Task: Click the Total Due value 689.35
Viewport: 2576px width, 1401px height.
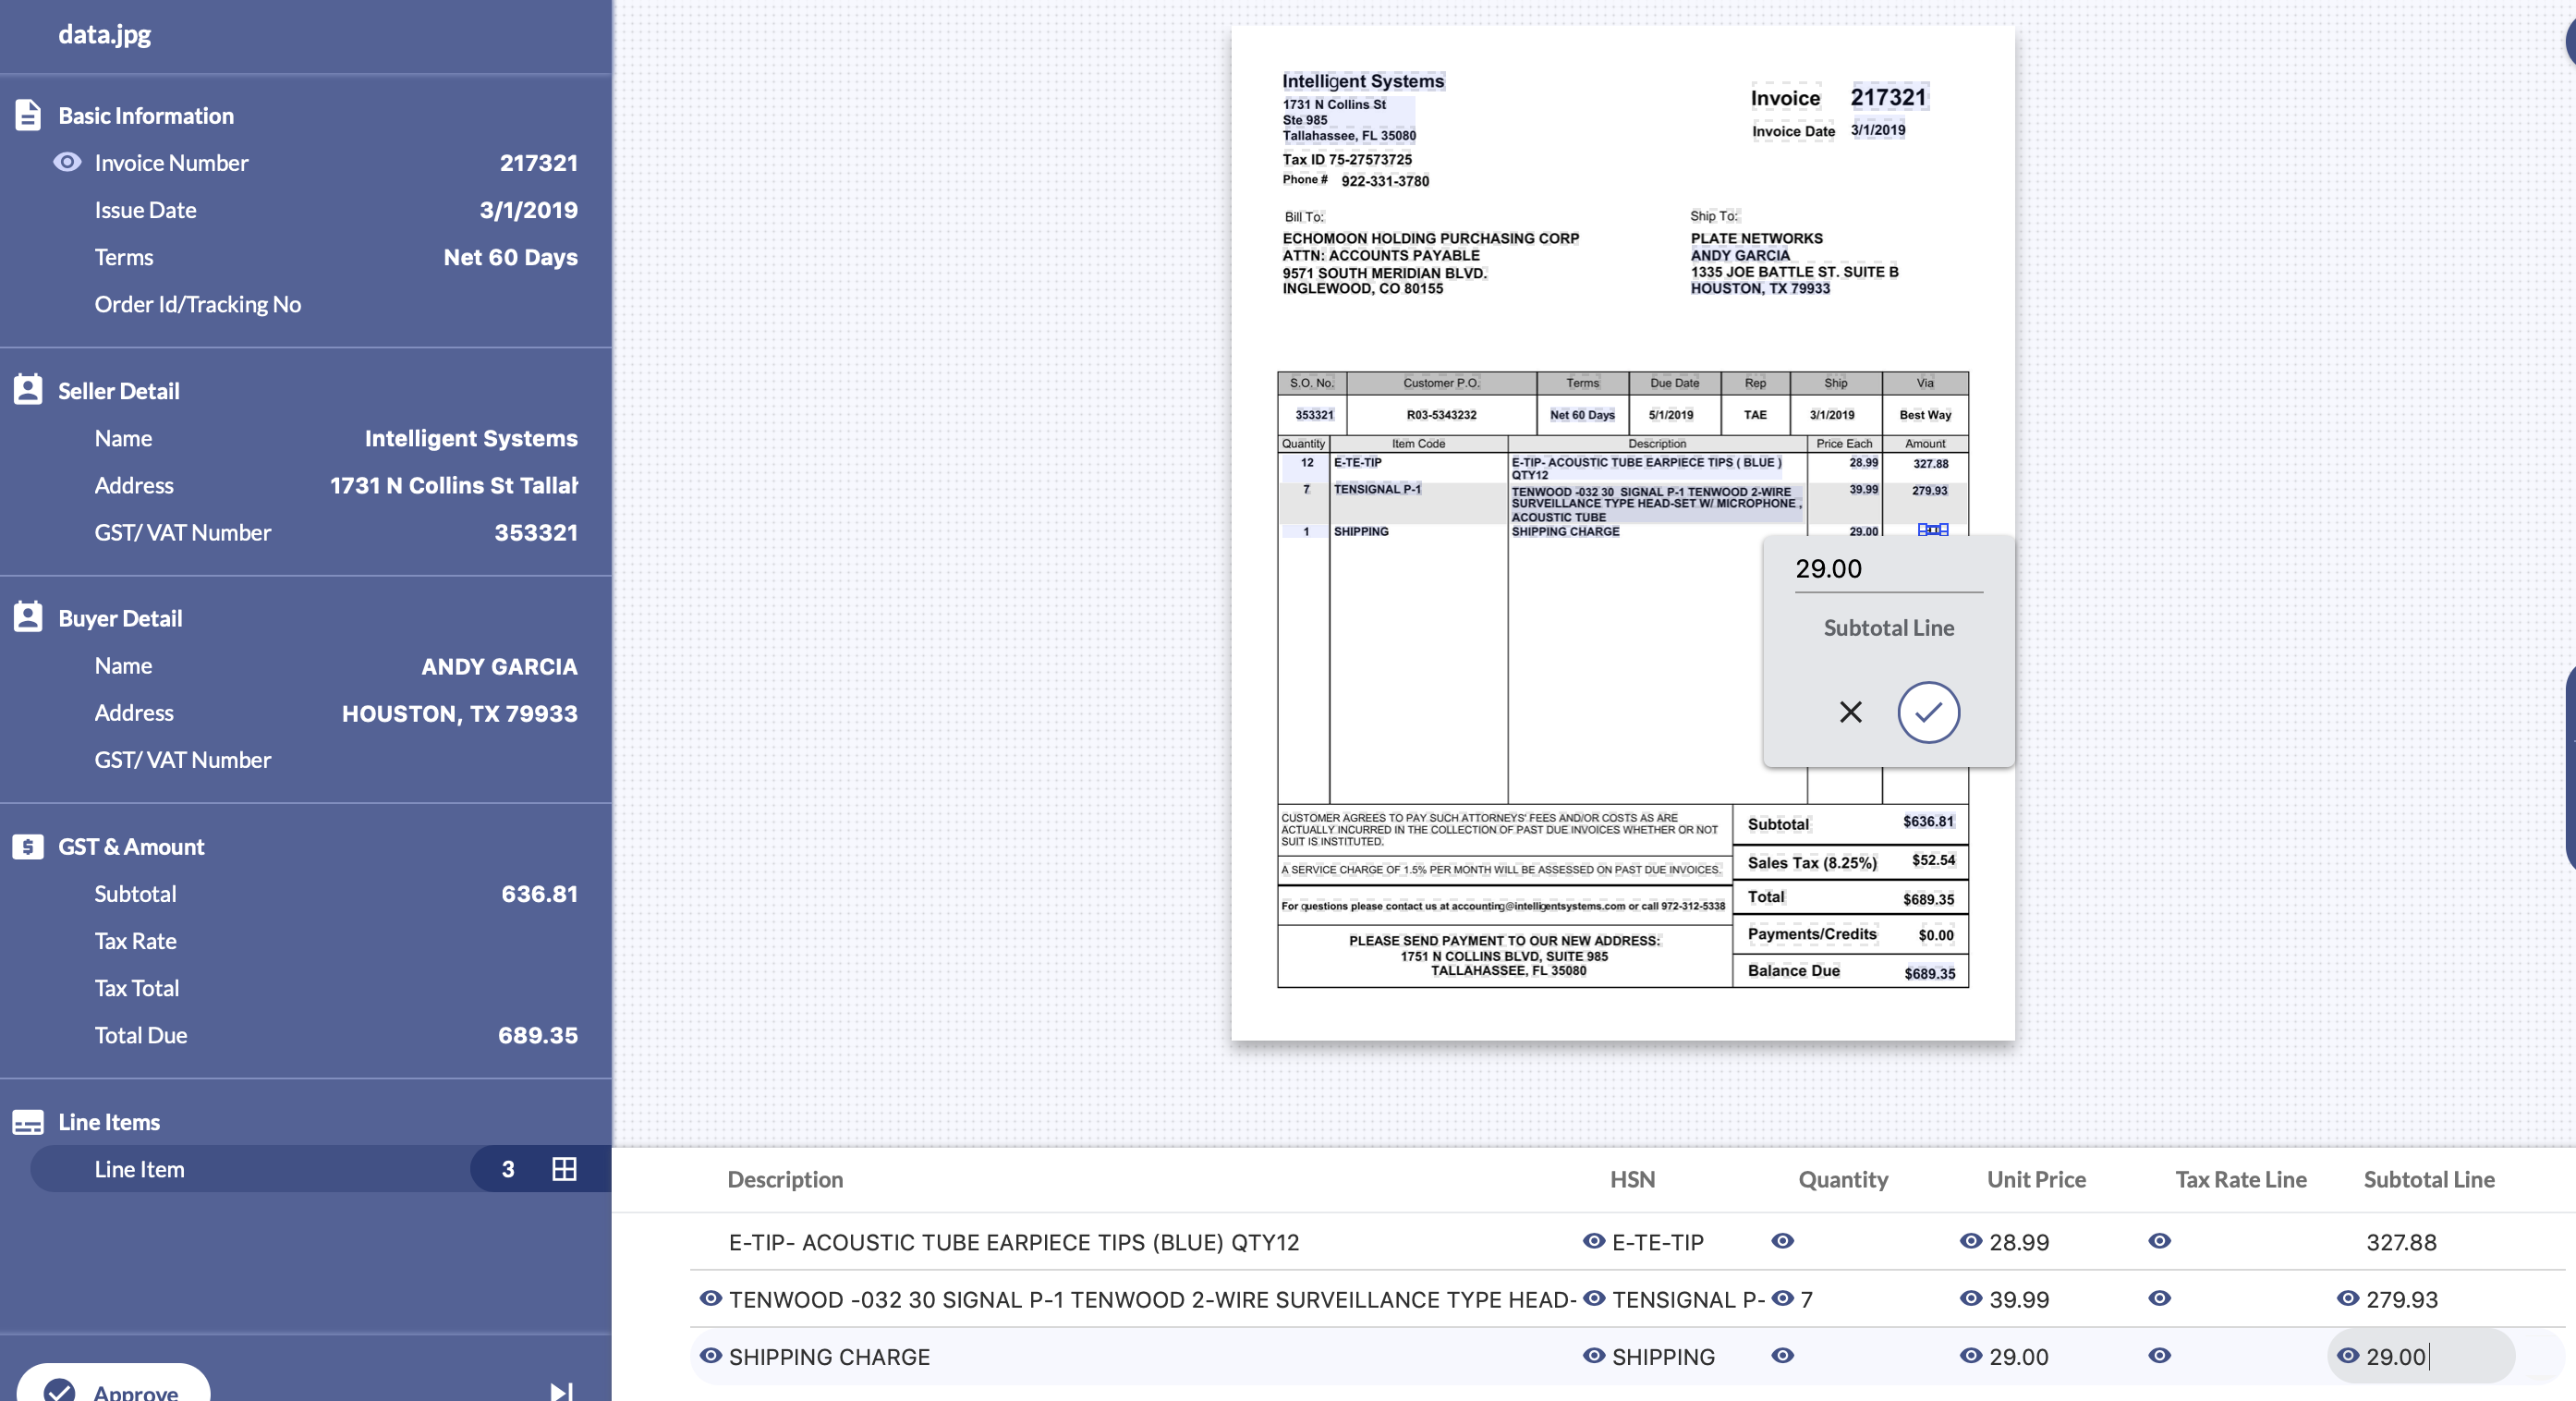Action: (x=538, y=1035)
